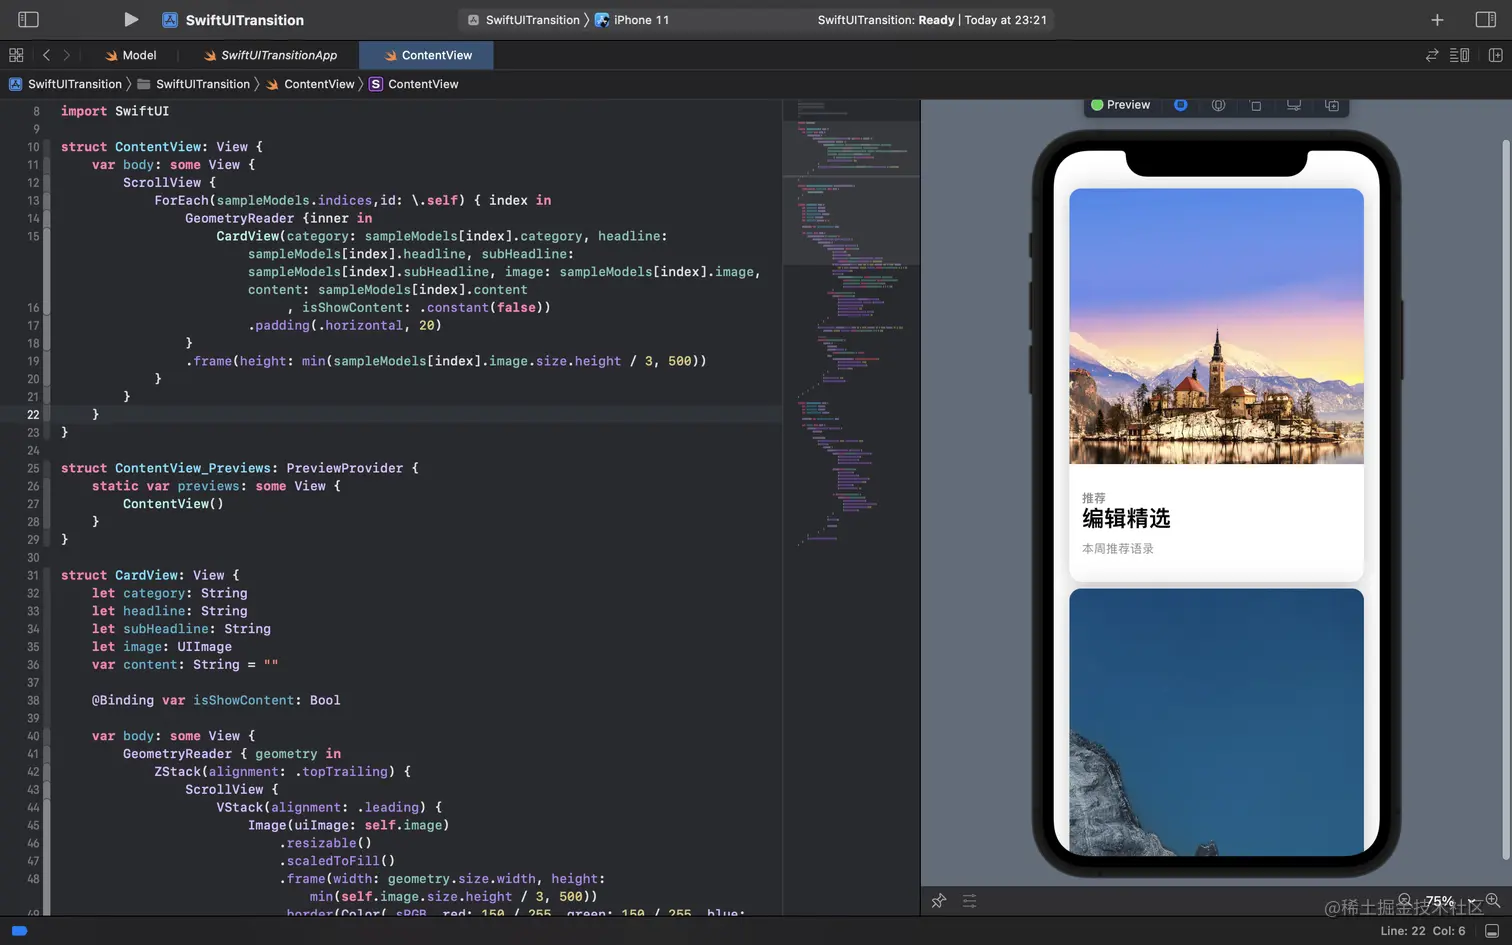Duplicate the preview
The height and width of the screenshot is (945, 1512).
[x=1332, y=105]
